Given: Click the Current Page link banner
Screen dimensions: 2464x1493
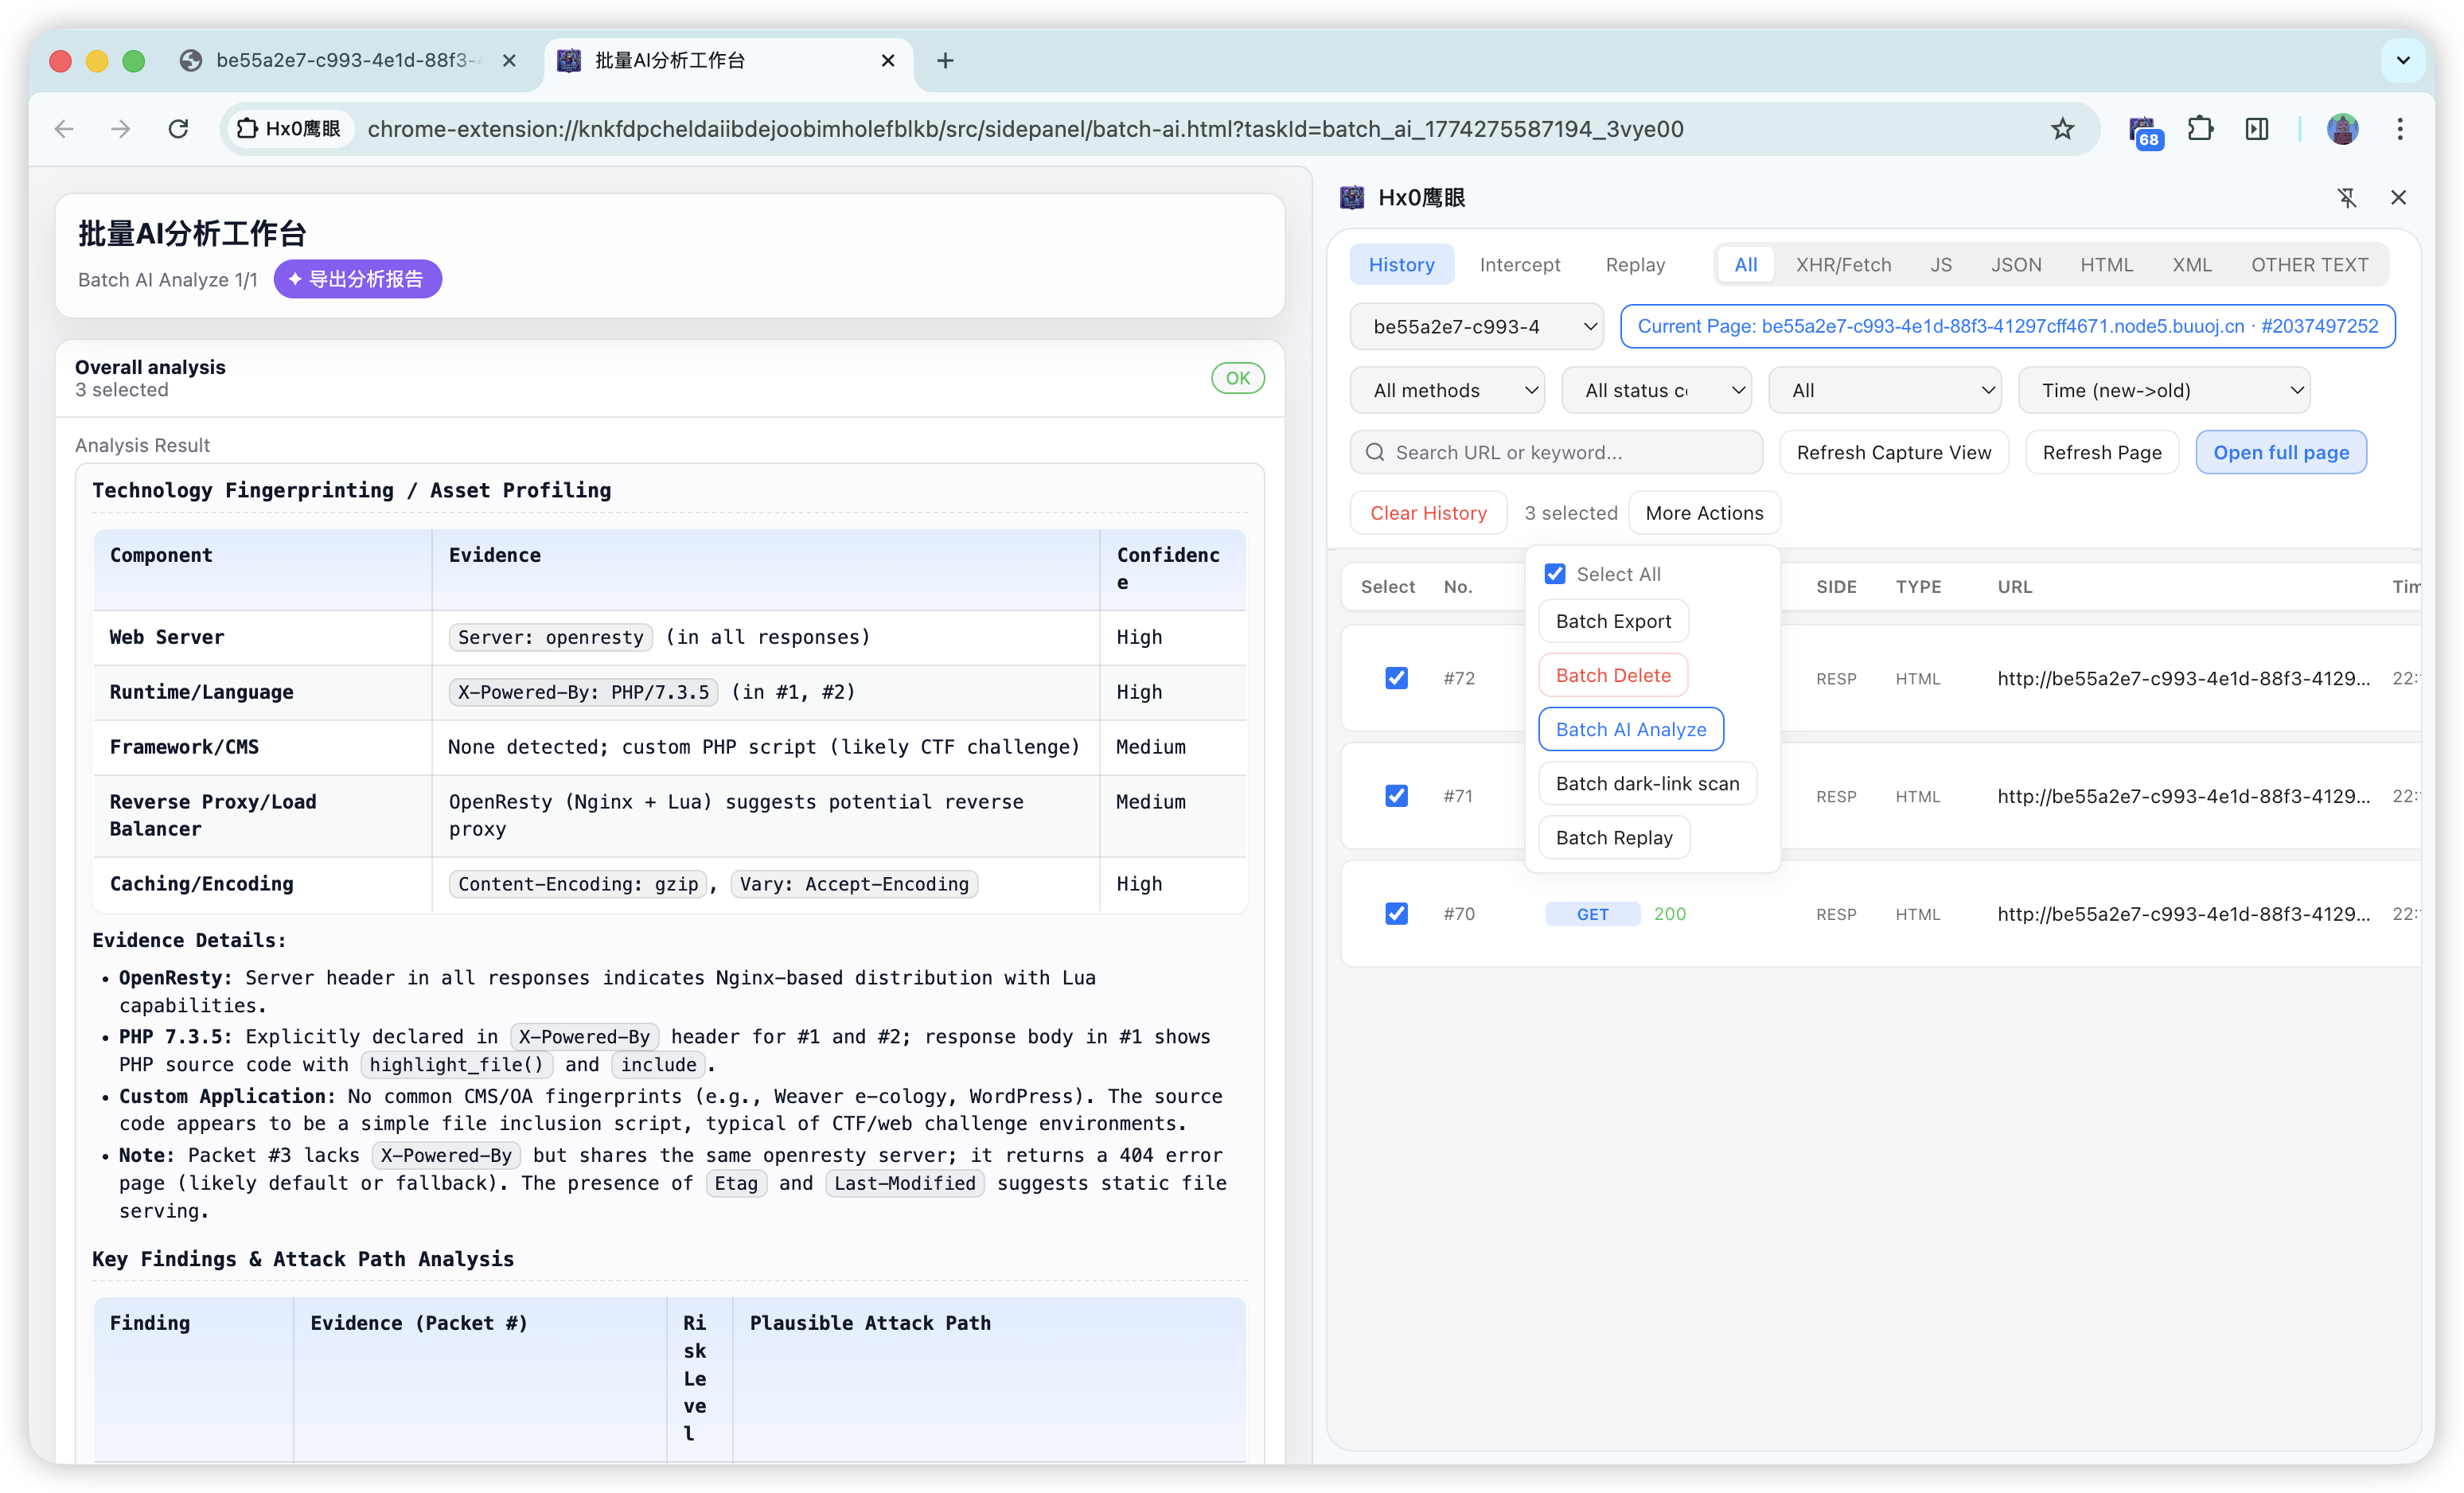Looking at the screenshot, I should pyautogui.click(x=2007, y=327).
